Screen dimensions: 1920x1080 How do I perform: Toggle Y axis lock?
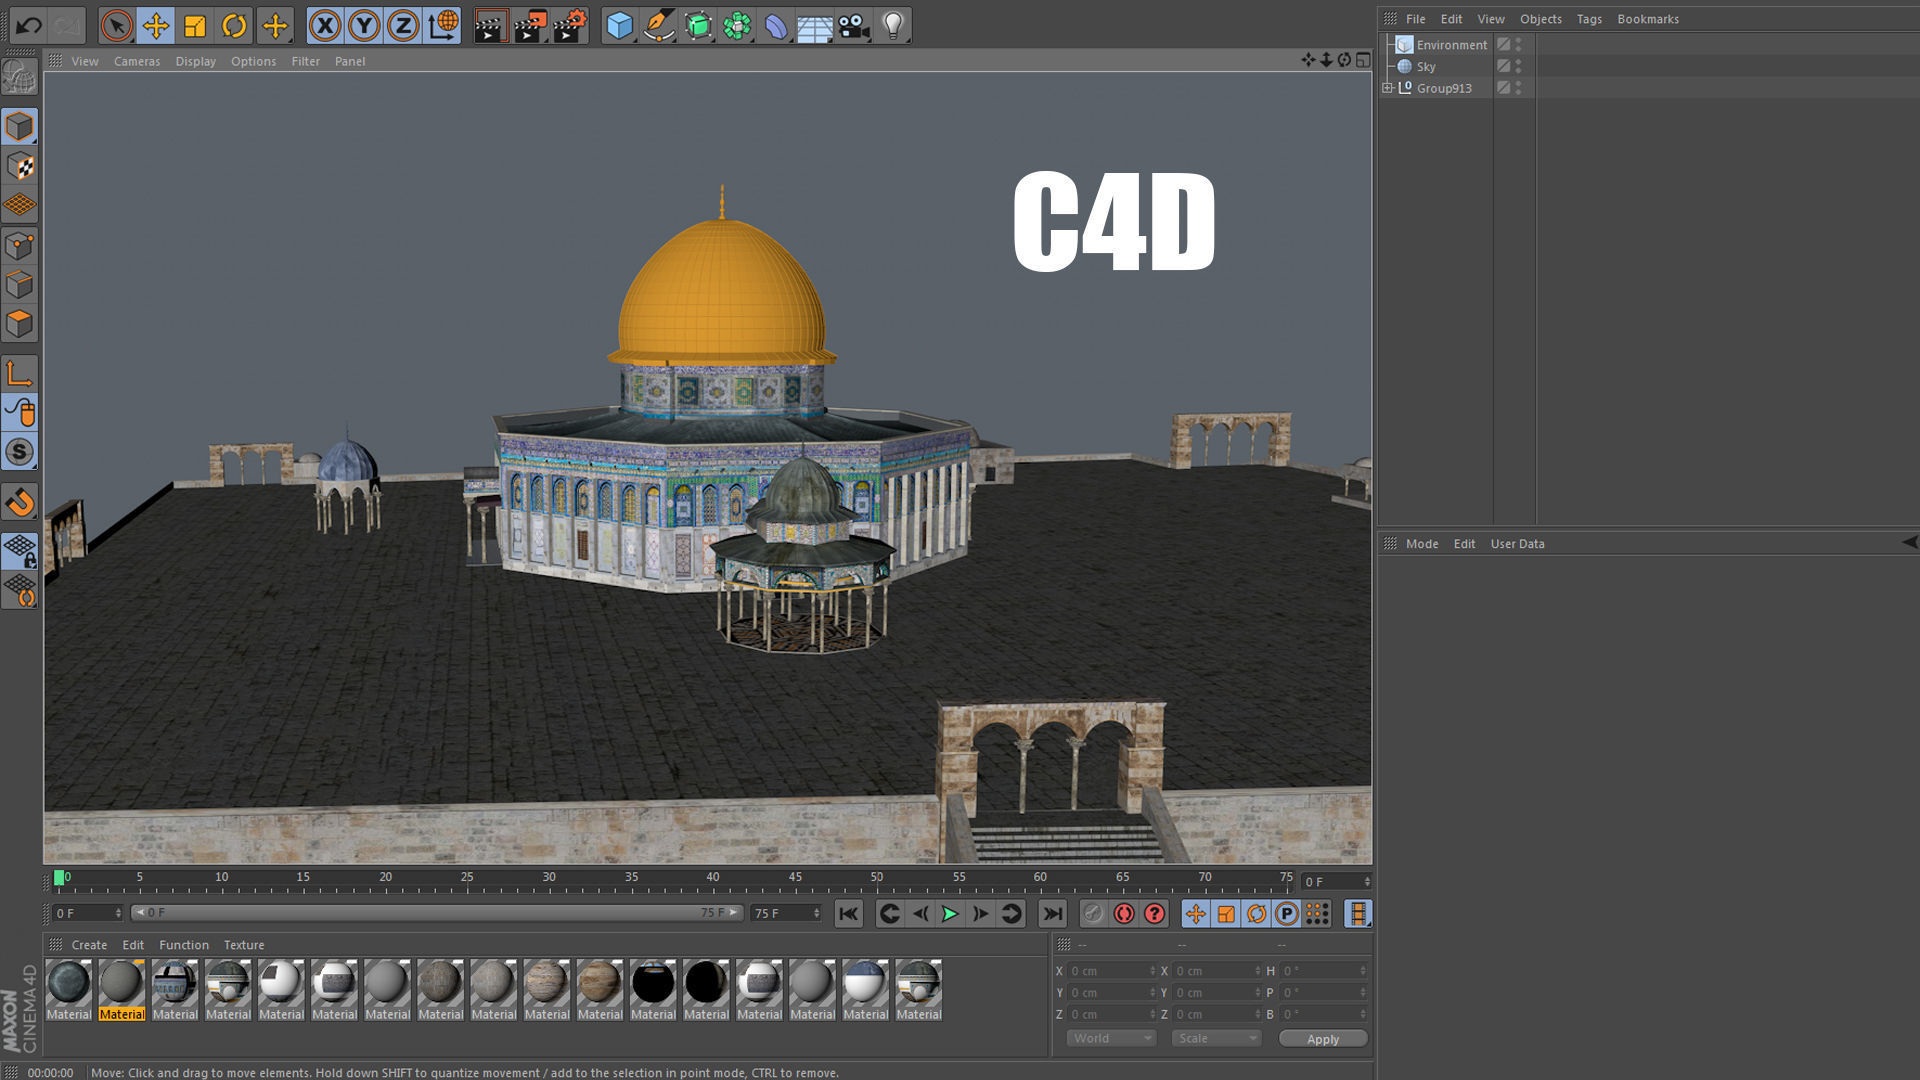click(364, 25)
